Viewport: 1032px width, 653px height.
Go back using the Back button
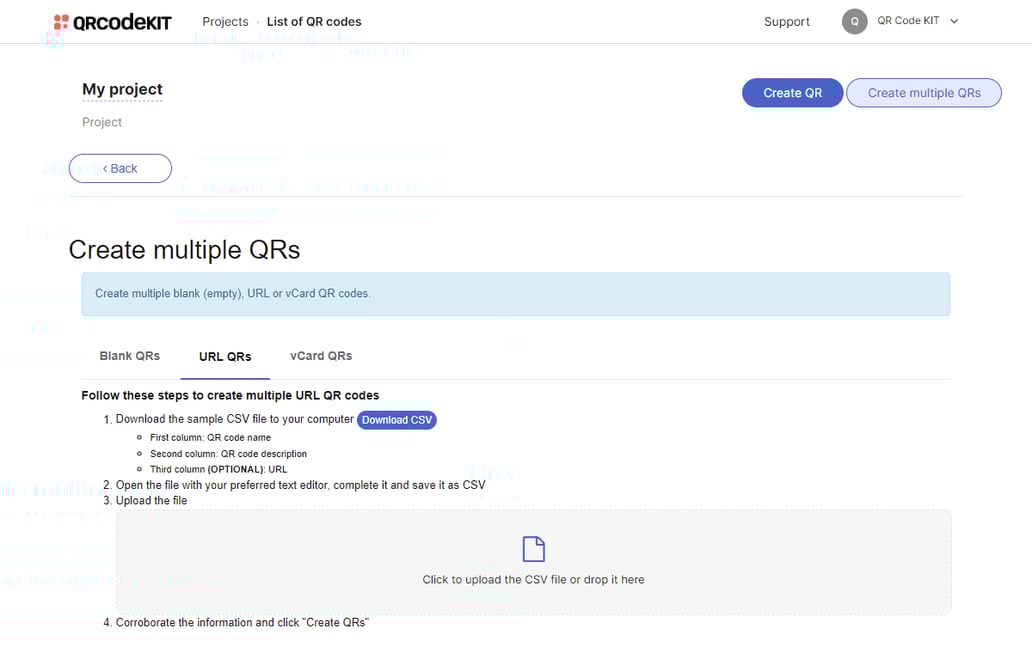point(120,169)
